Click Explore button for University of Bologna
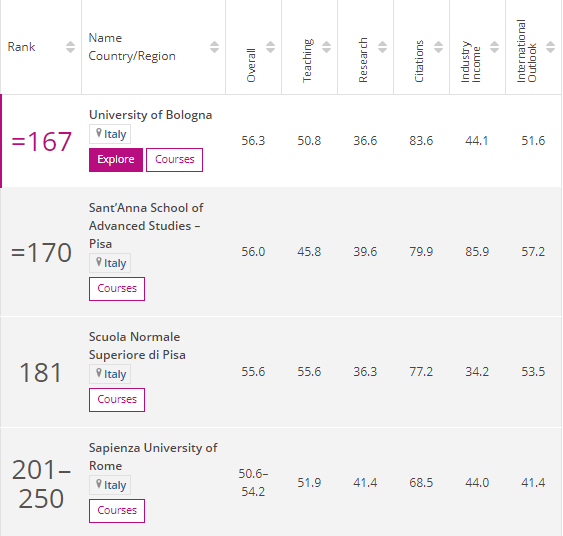 point(116,160)
